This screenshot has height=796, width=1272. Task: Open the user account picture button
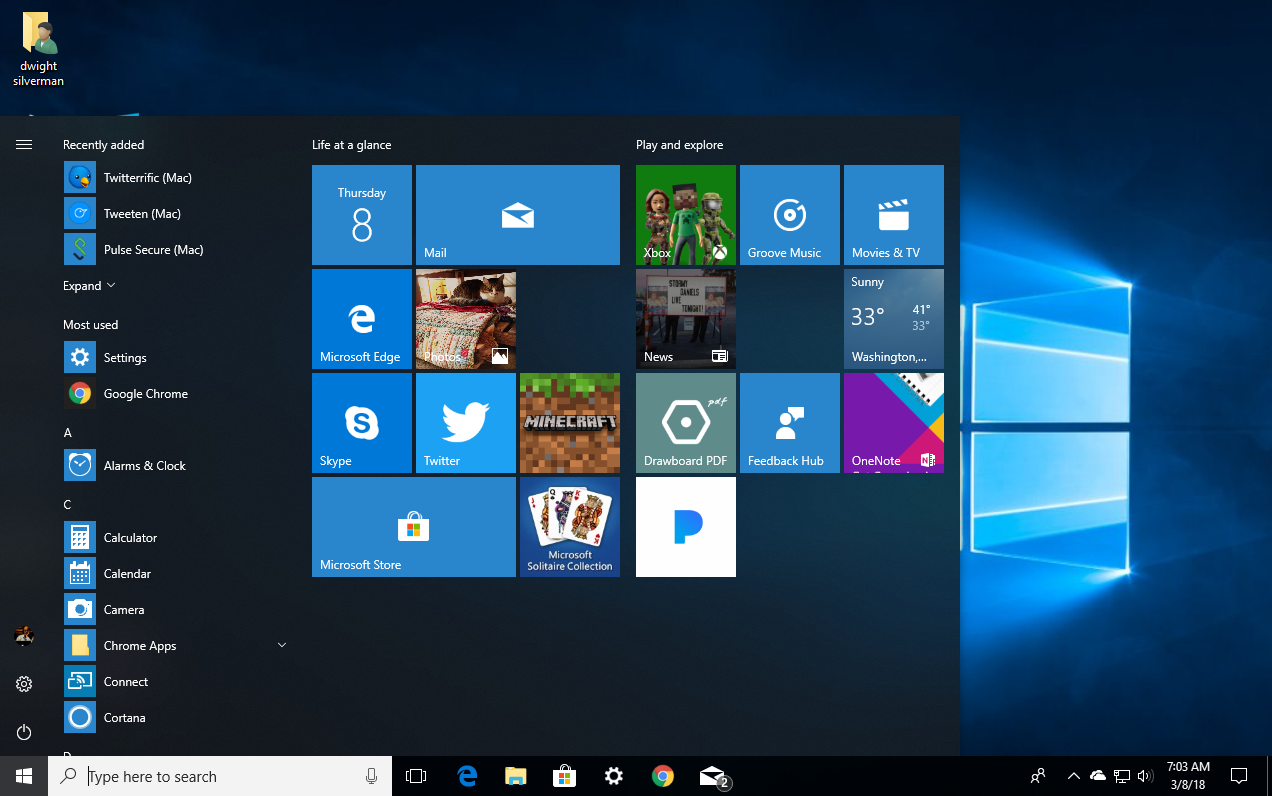(x=24, y=636)
